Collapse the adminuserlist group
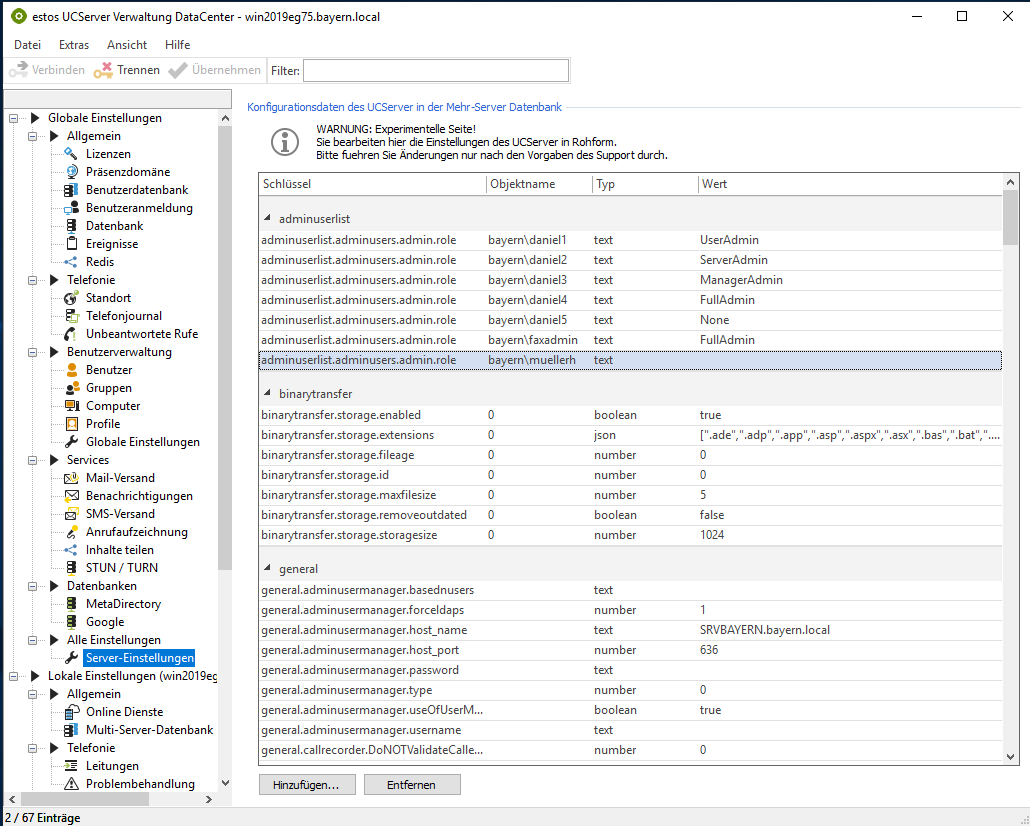The height and width of the screenshot is (826, 1030). 267,218
